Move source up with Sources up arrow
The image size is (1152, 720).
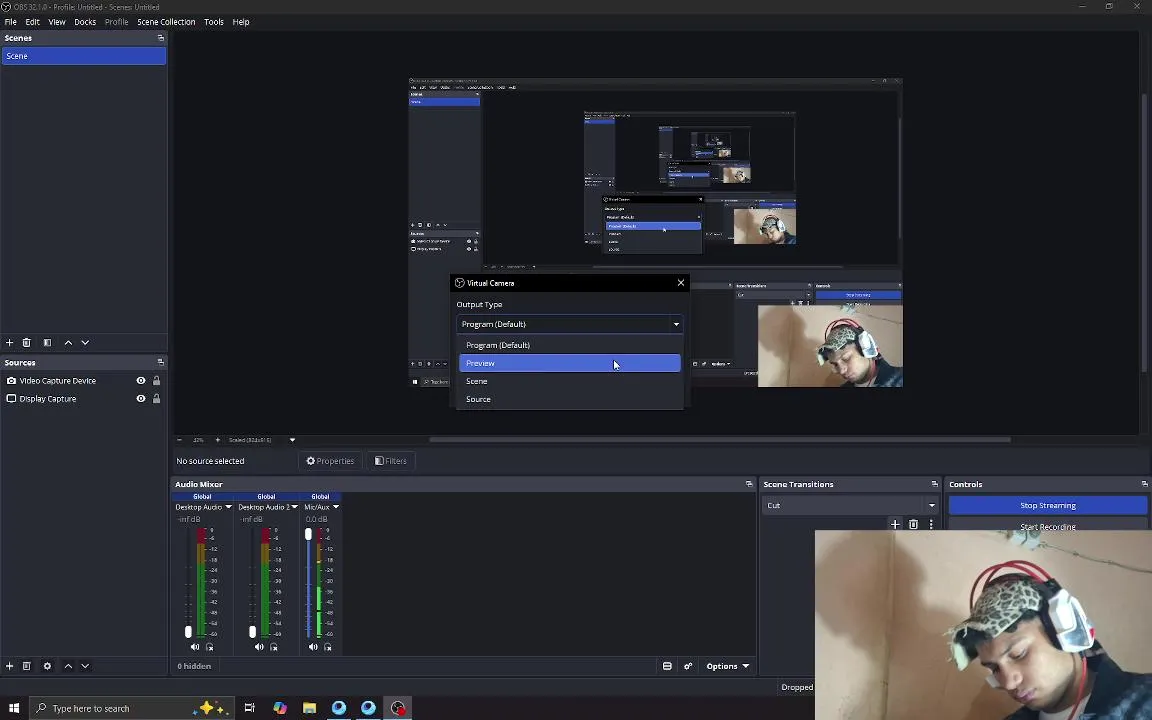coord(68,666)
